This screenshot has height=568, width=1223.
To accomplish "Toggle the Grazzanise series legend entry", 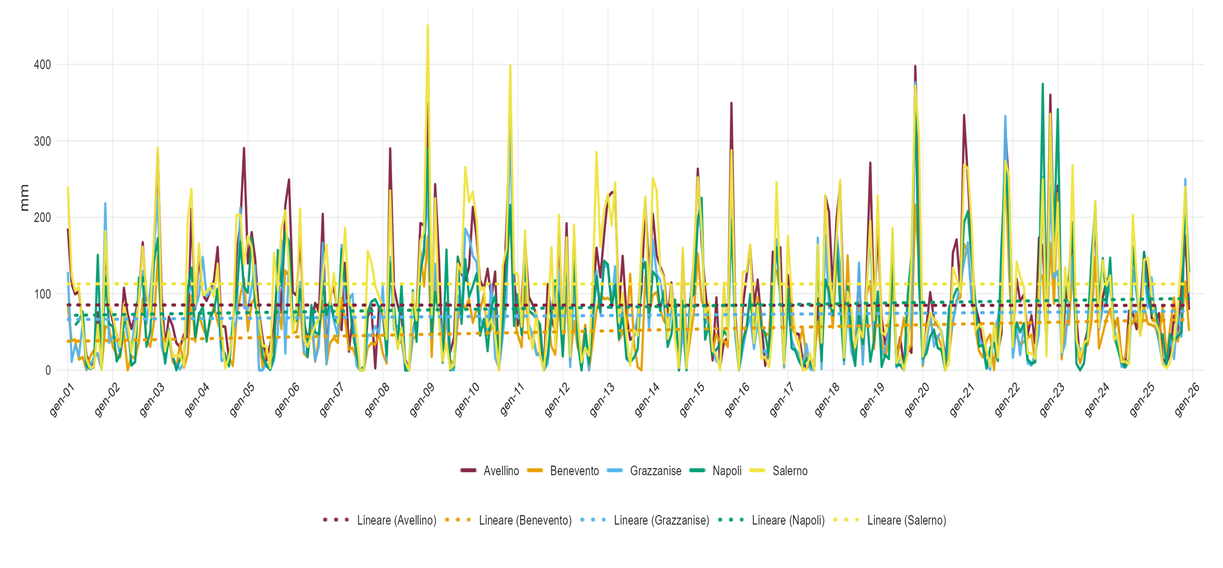I will click(x=645, y=471).
